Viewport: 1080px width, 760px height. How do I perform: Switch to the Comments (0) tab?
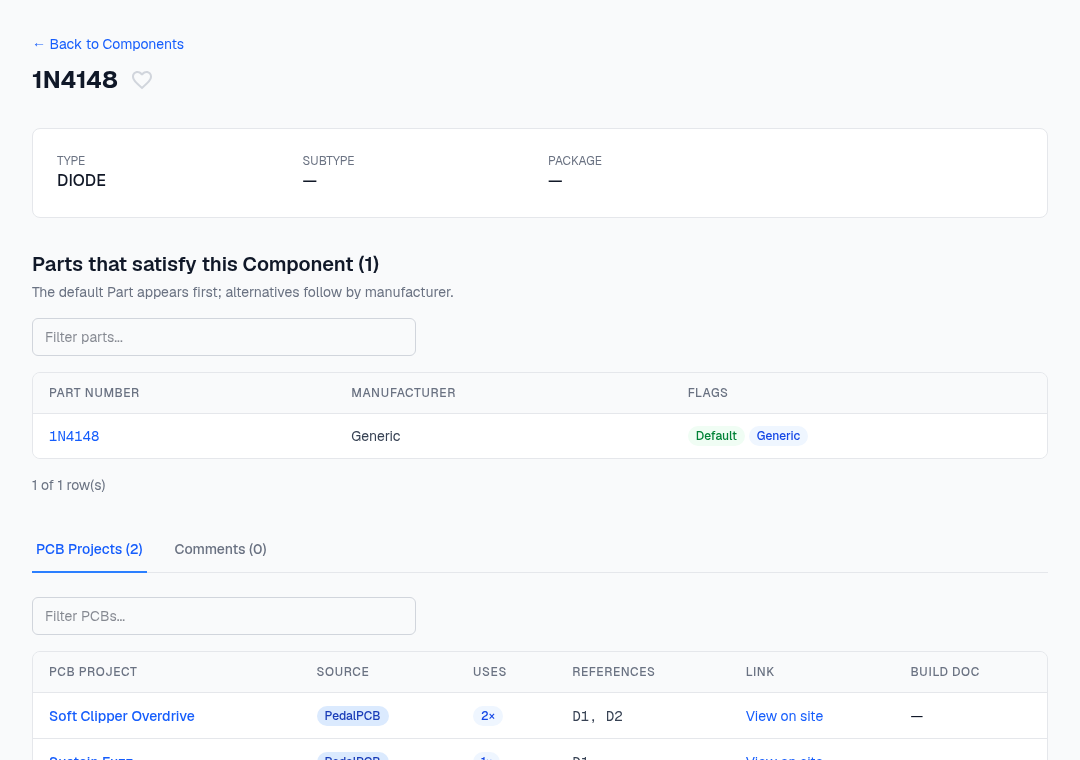click(220, 549)
